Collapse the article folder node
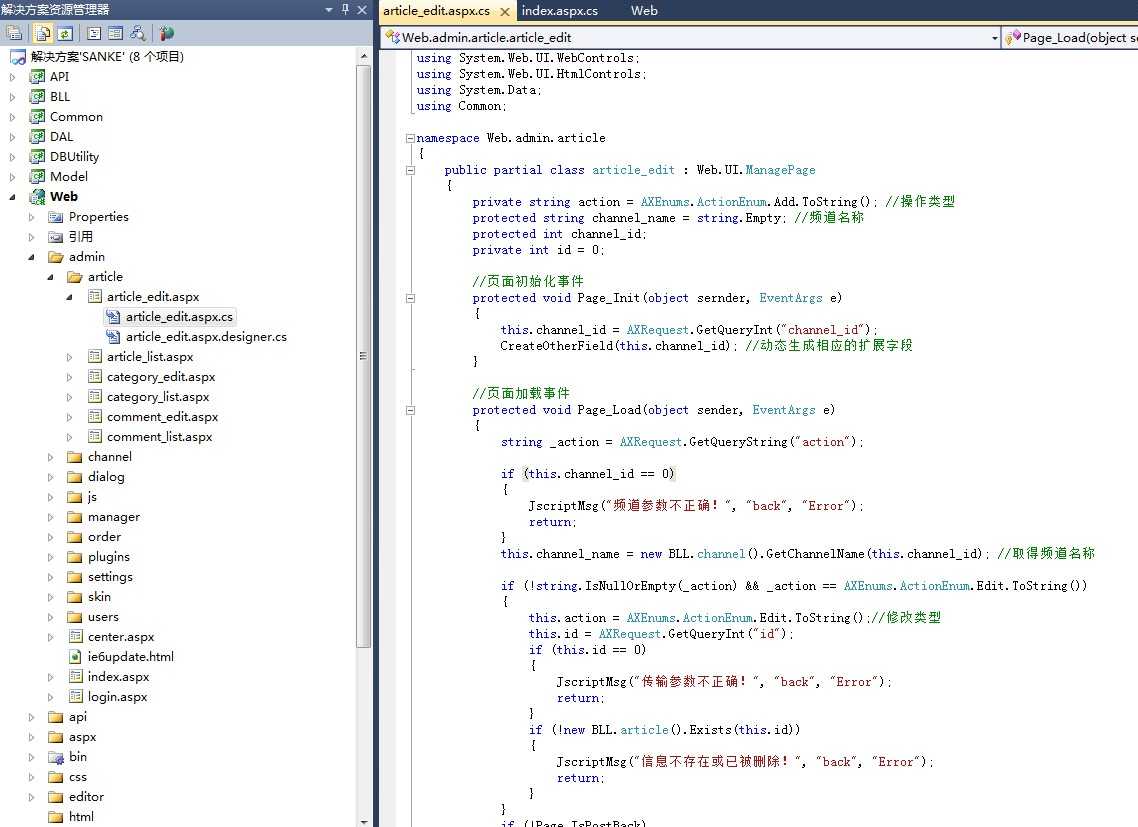Screen dimensions: 1138x827 [x=50, y=277]
